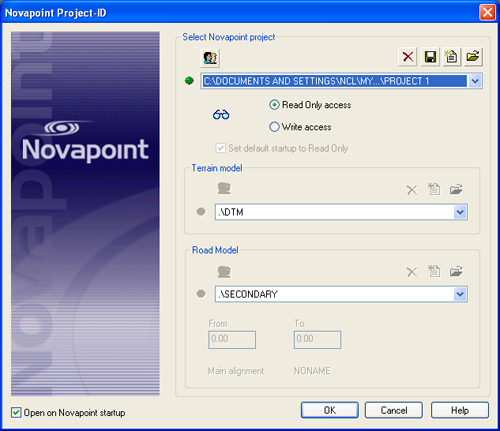Click the red X delete project icon
Screen dimensions: 500x431
[408, 57]
